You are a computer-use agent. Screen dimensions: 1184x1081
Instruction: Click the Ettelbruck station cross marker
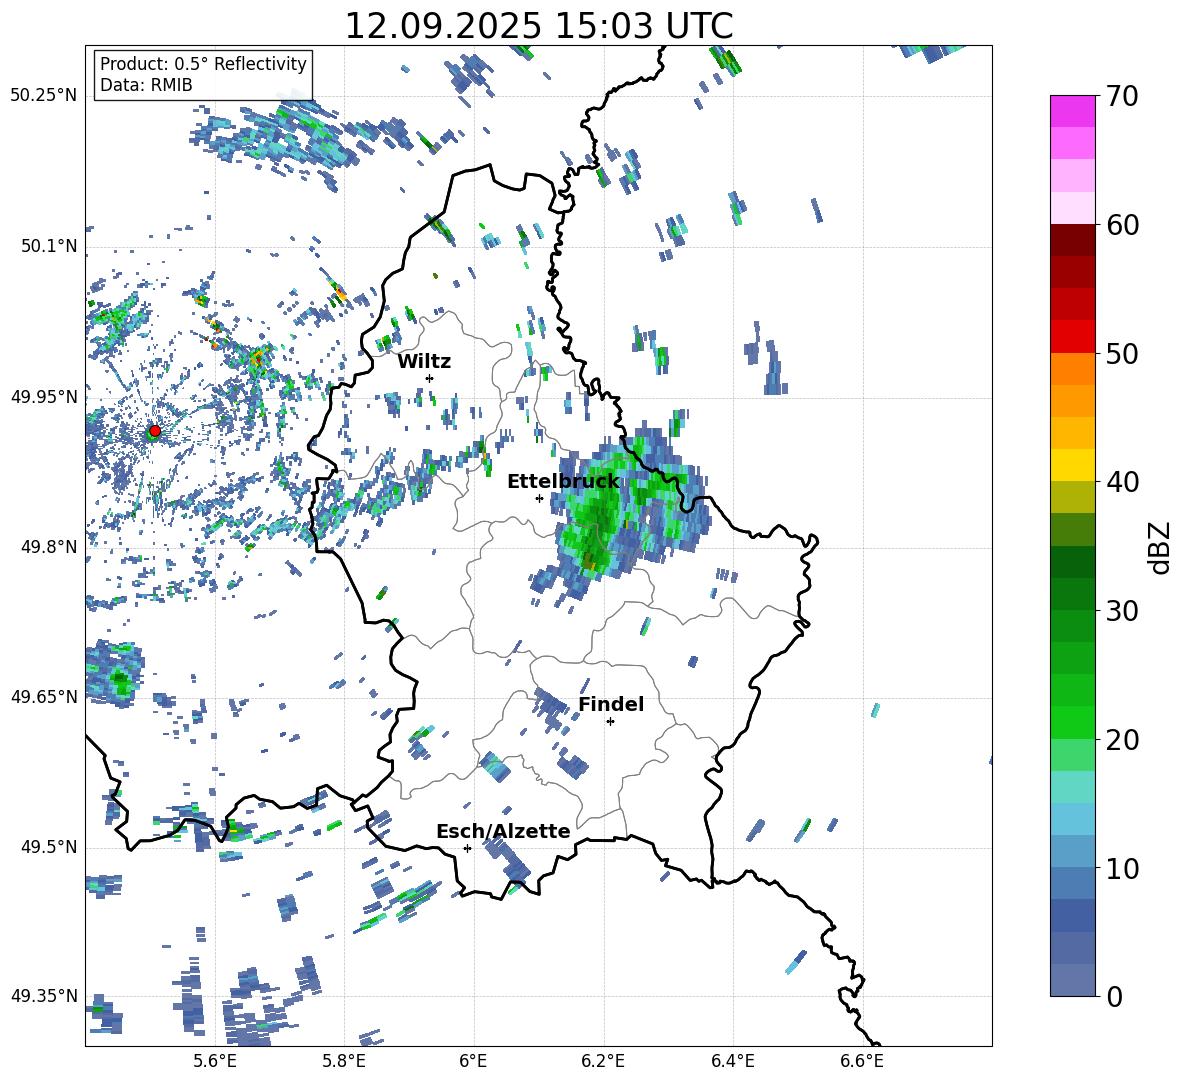click(x=539, y=498)
